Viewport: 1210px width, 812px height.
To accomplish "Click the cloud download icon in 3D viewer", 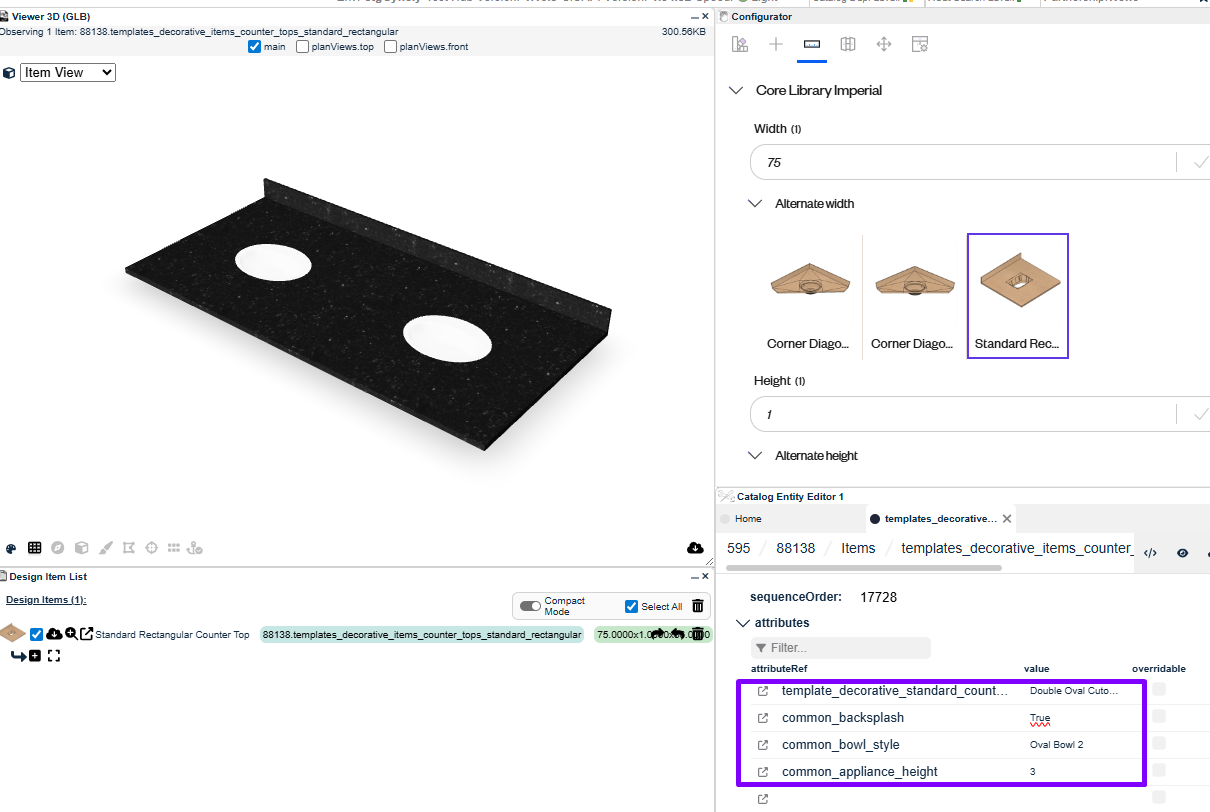I will click(695, 548).
